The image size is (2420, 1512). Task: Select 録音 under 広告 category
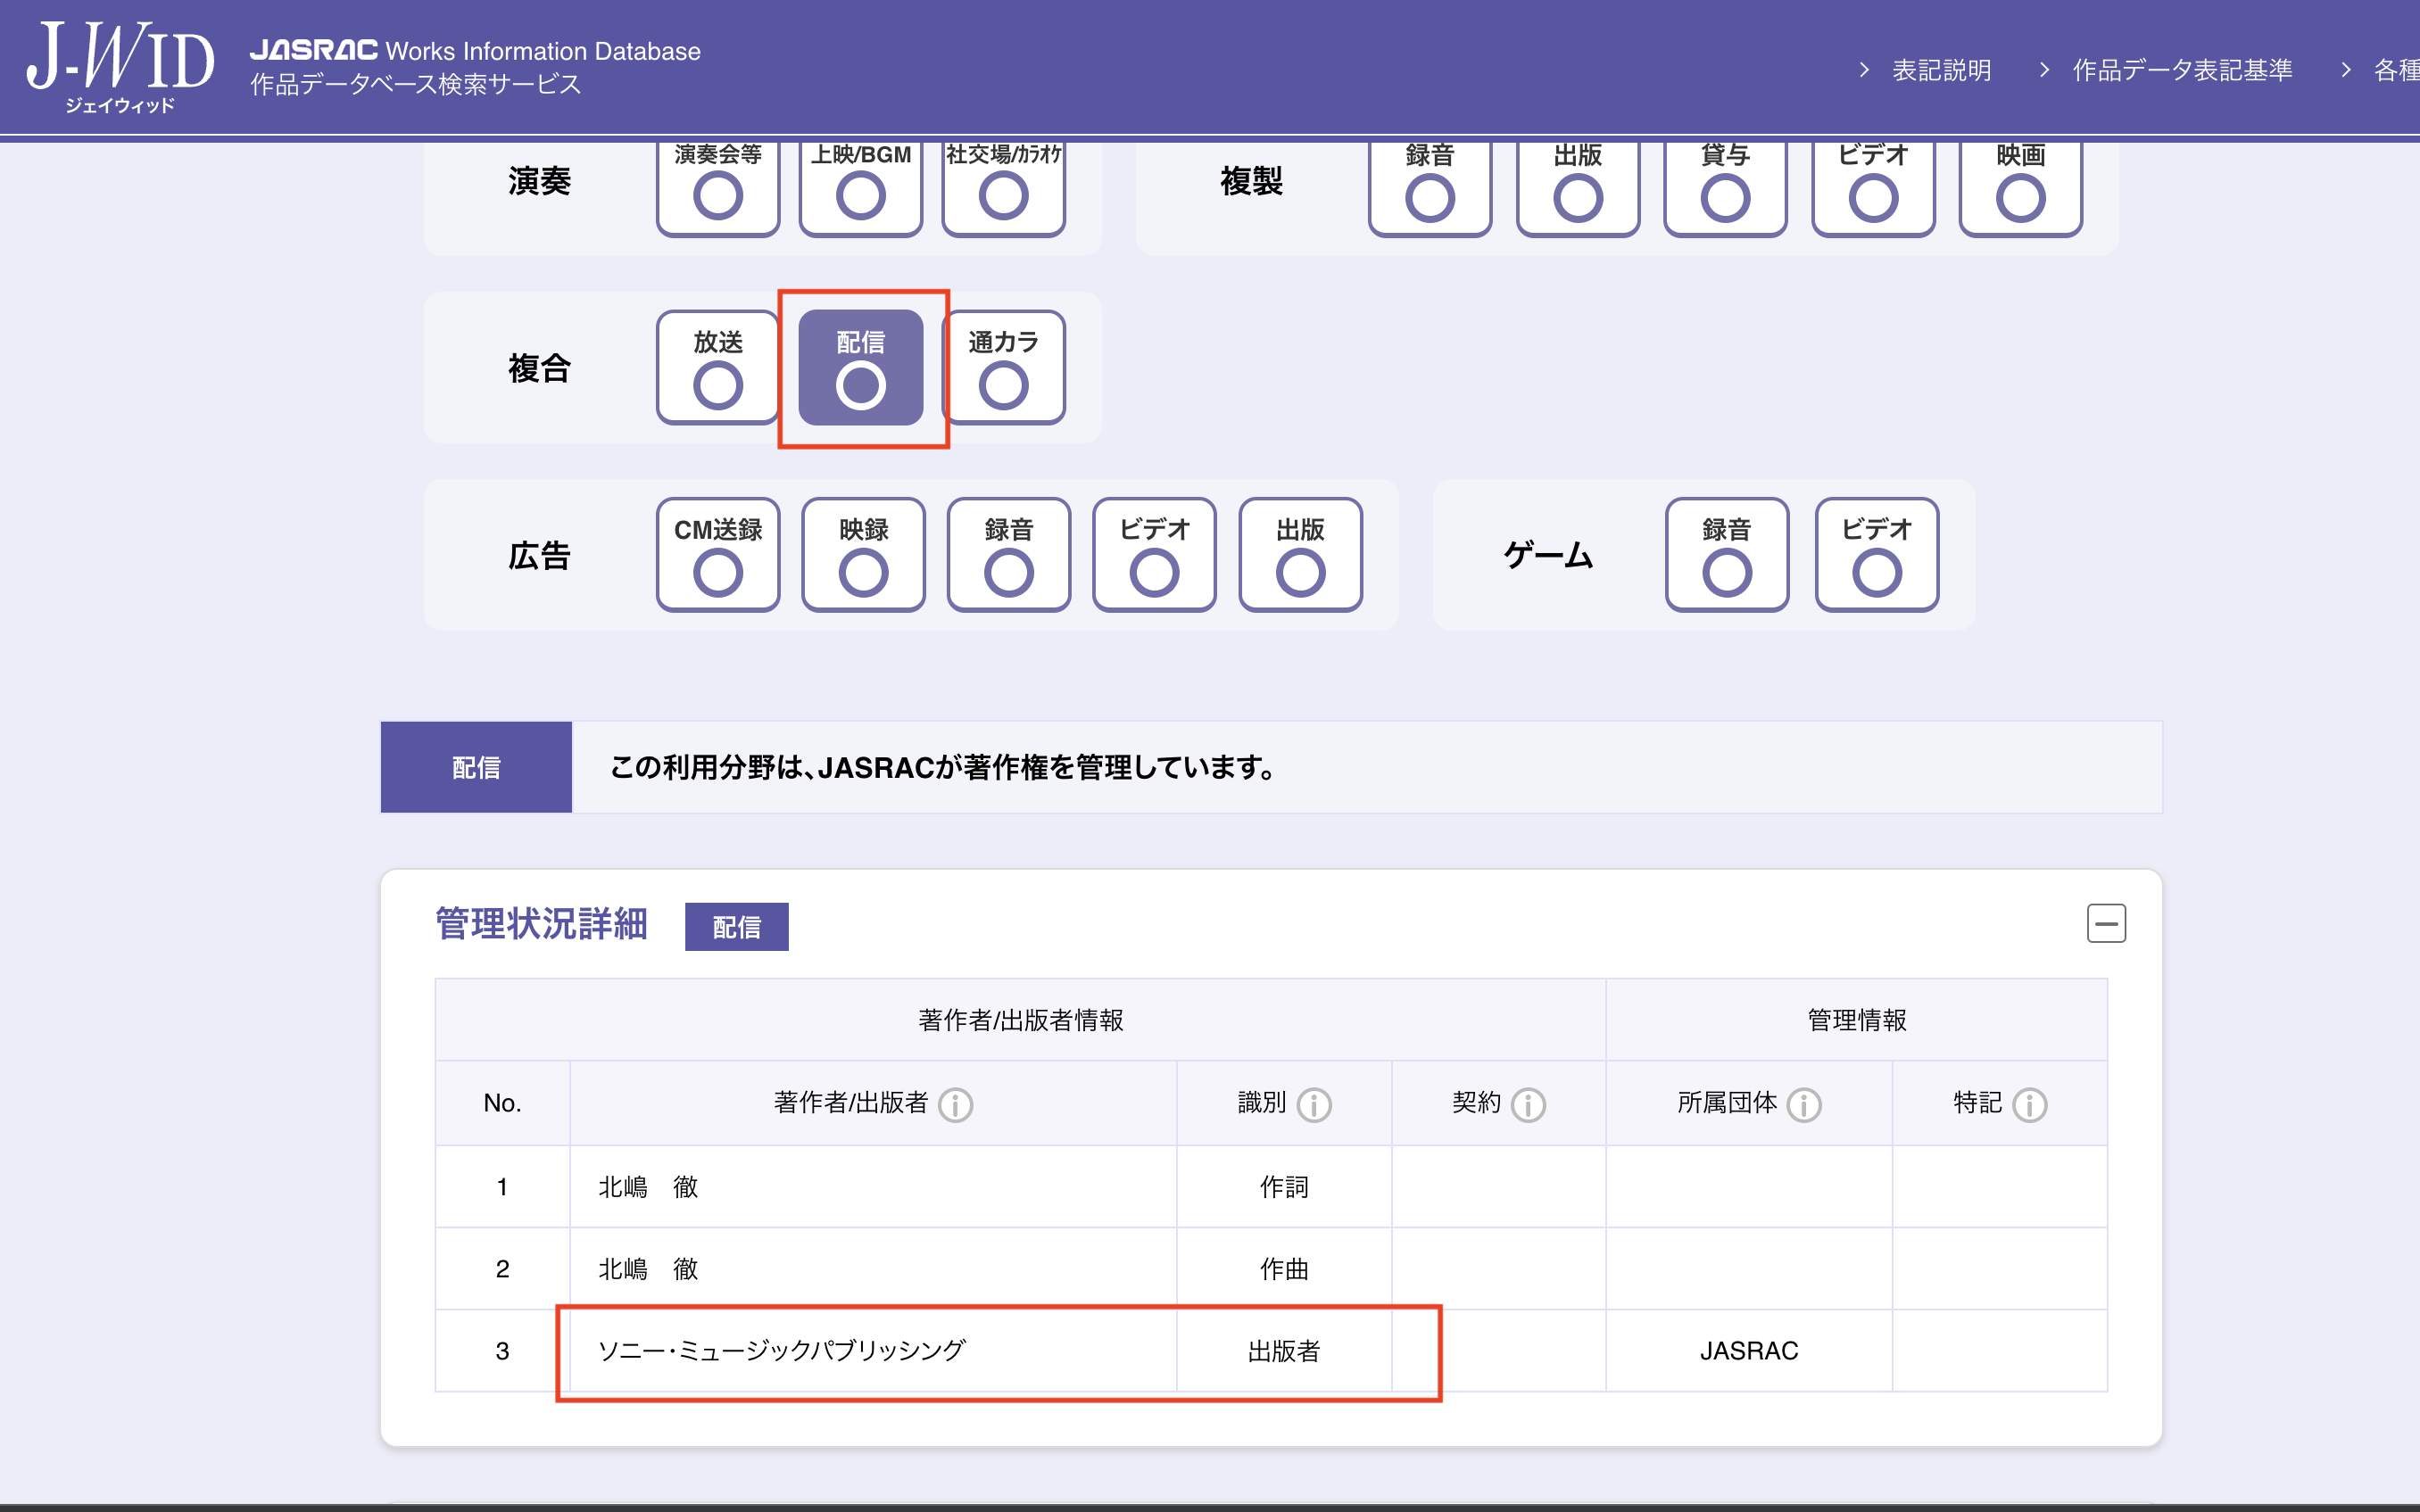click(1009, 555)
